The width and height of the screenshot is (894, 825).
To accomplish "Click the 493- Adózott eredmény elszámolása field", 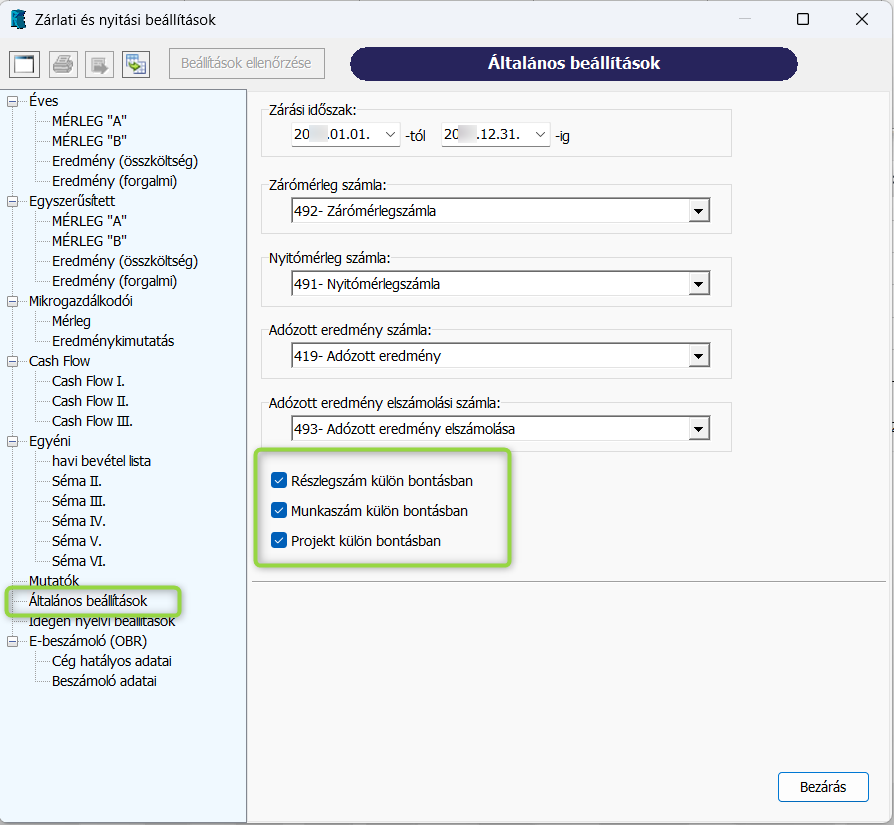I will click(501, 429).
